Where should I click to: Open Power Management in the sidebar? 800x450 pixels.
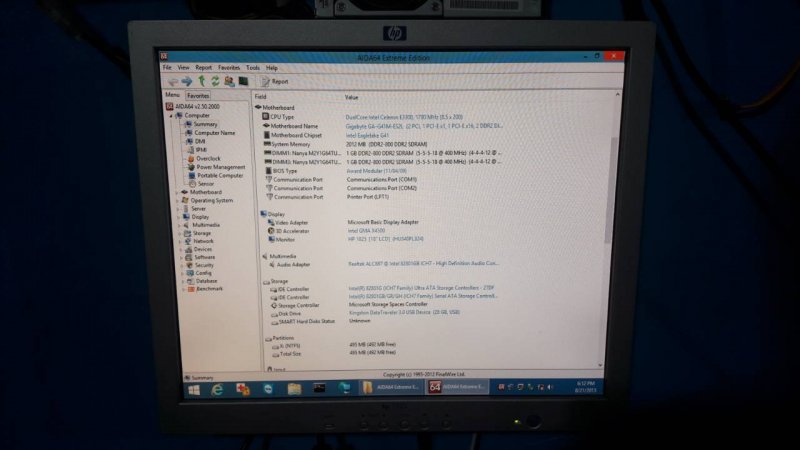pyautogui.click(x=219, y=167)
